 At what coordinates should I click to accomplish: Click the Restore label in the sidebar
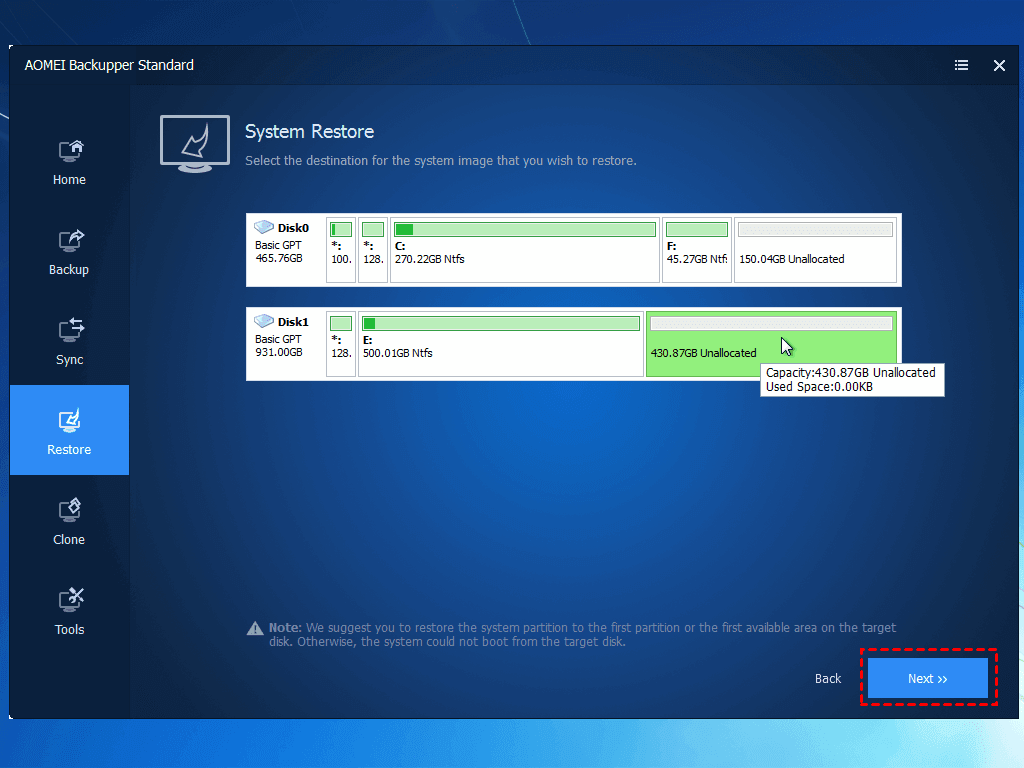(69, 449)
